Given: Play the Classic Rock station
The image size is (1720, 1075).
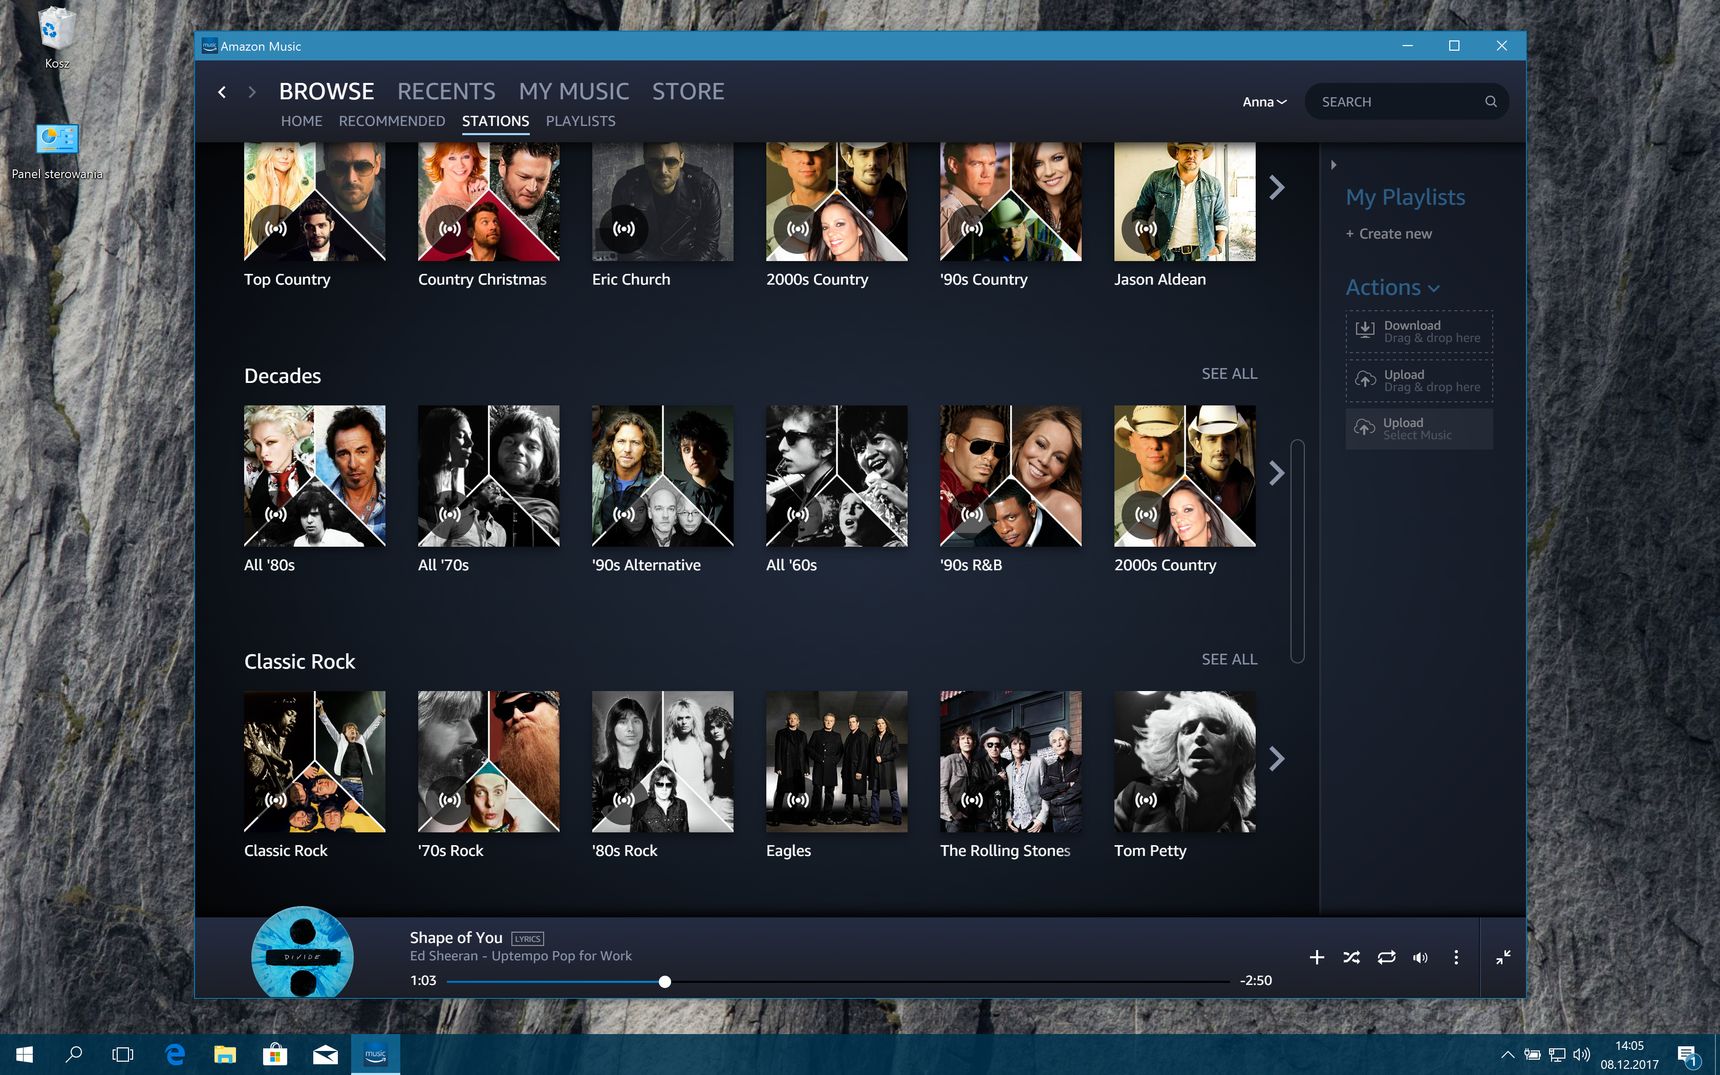Looking at the screenshot, I should (x=276, y=800).
